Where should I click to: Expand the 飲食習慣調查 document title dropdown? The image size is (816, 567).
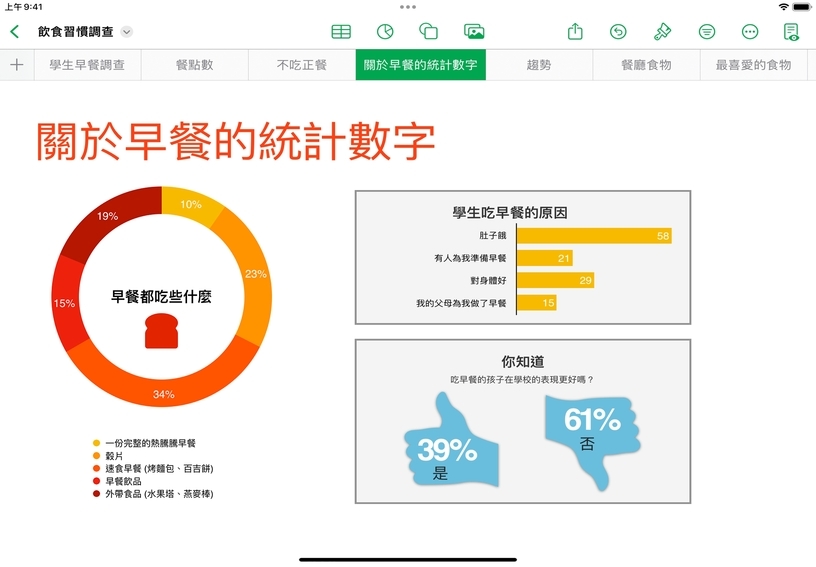(x=127, y=32)
